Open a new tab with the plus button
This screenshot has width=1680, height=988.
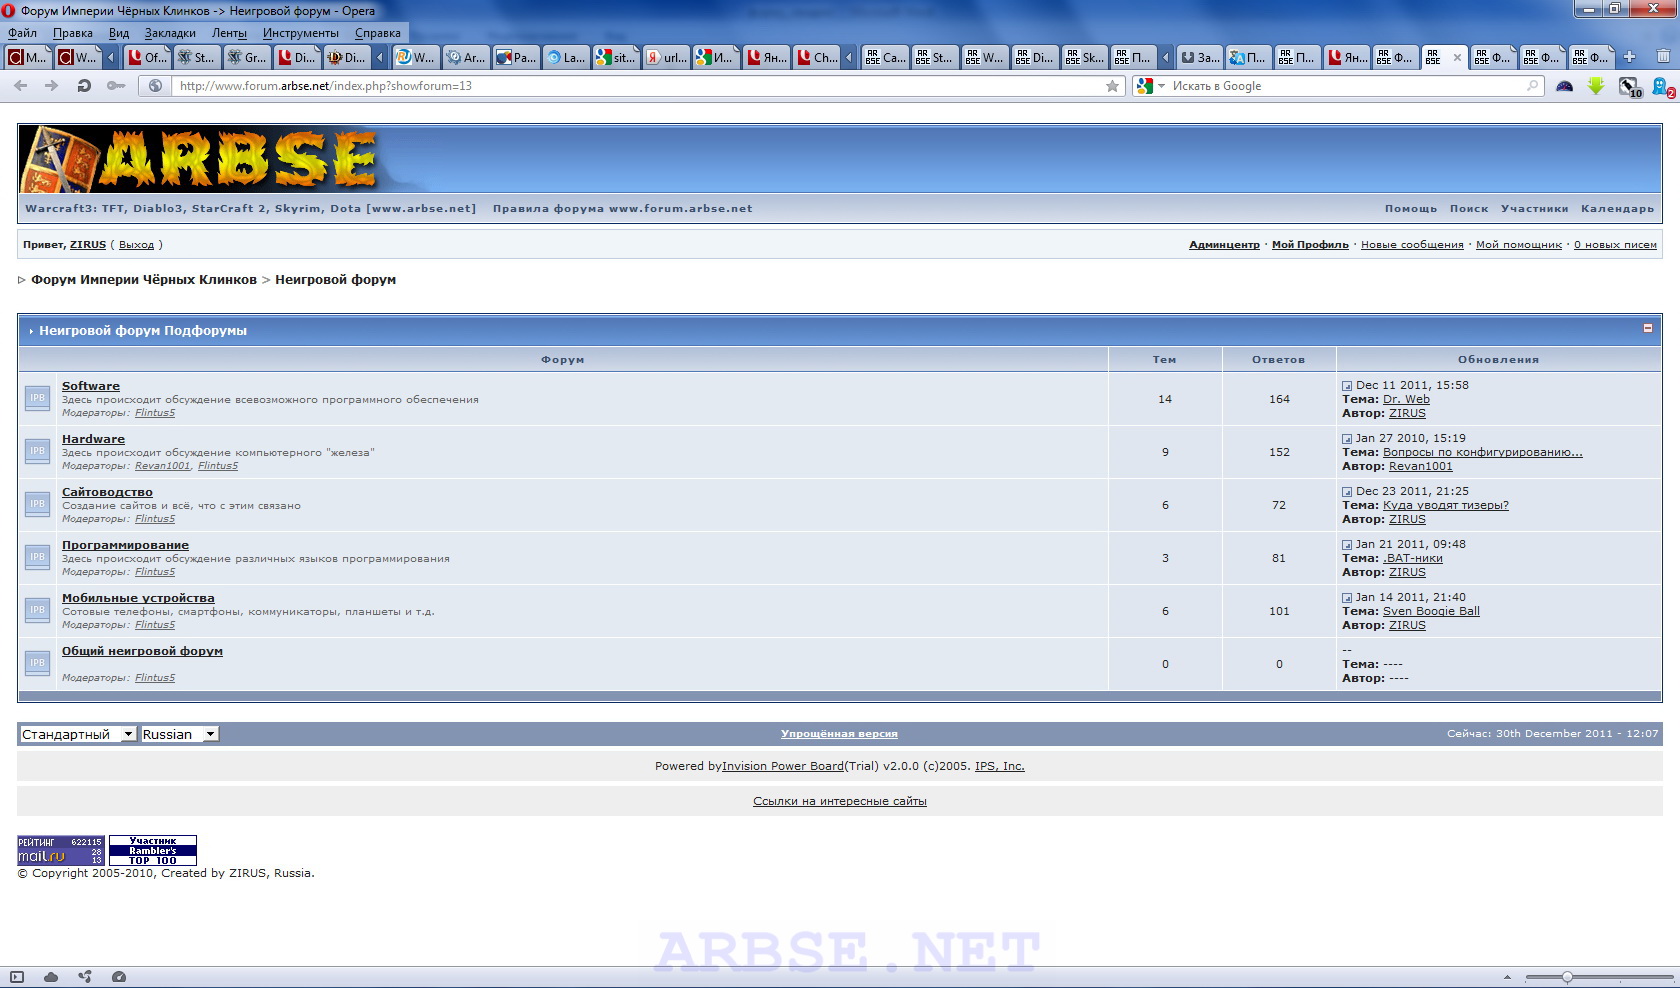(x=1629, y=57)
